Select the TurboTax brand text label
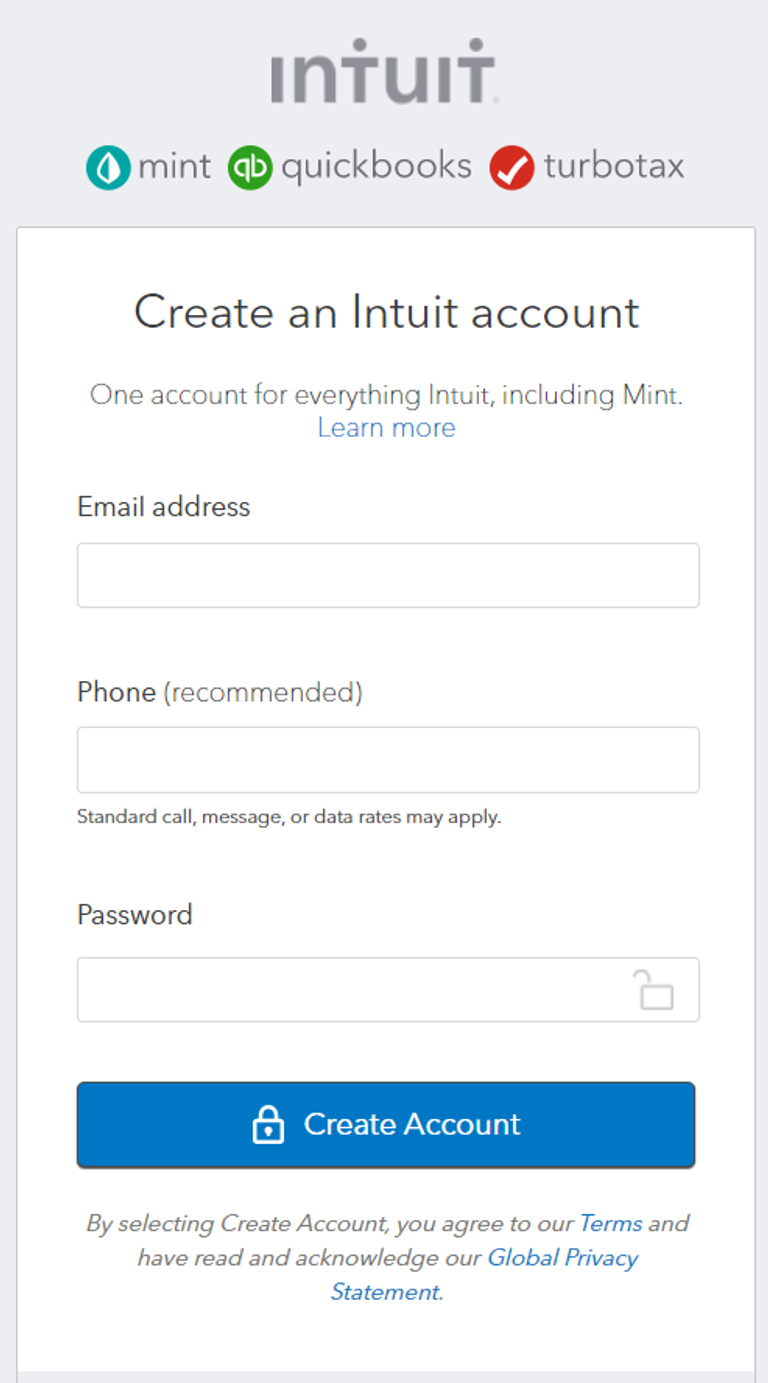Image resolution: width=768 pixels, height=1383 pixels. click(x=613, y=166)
